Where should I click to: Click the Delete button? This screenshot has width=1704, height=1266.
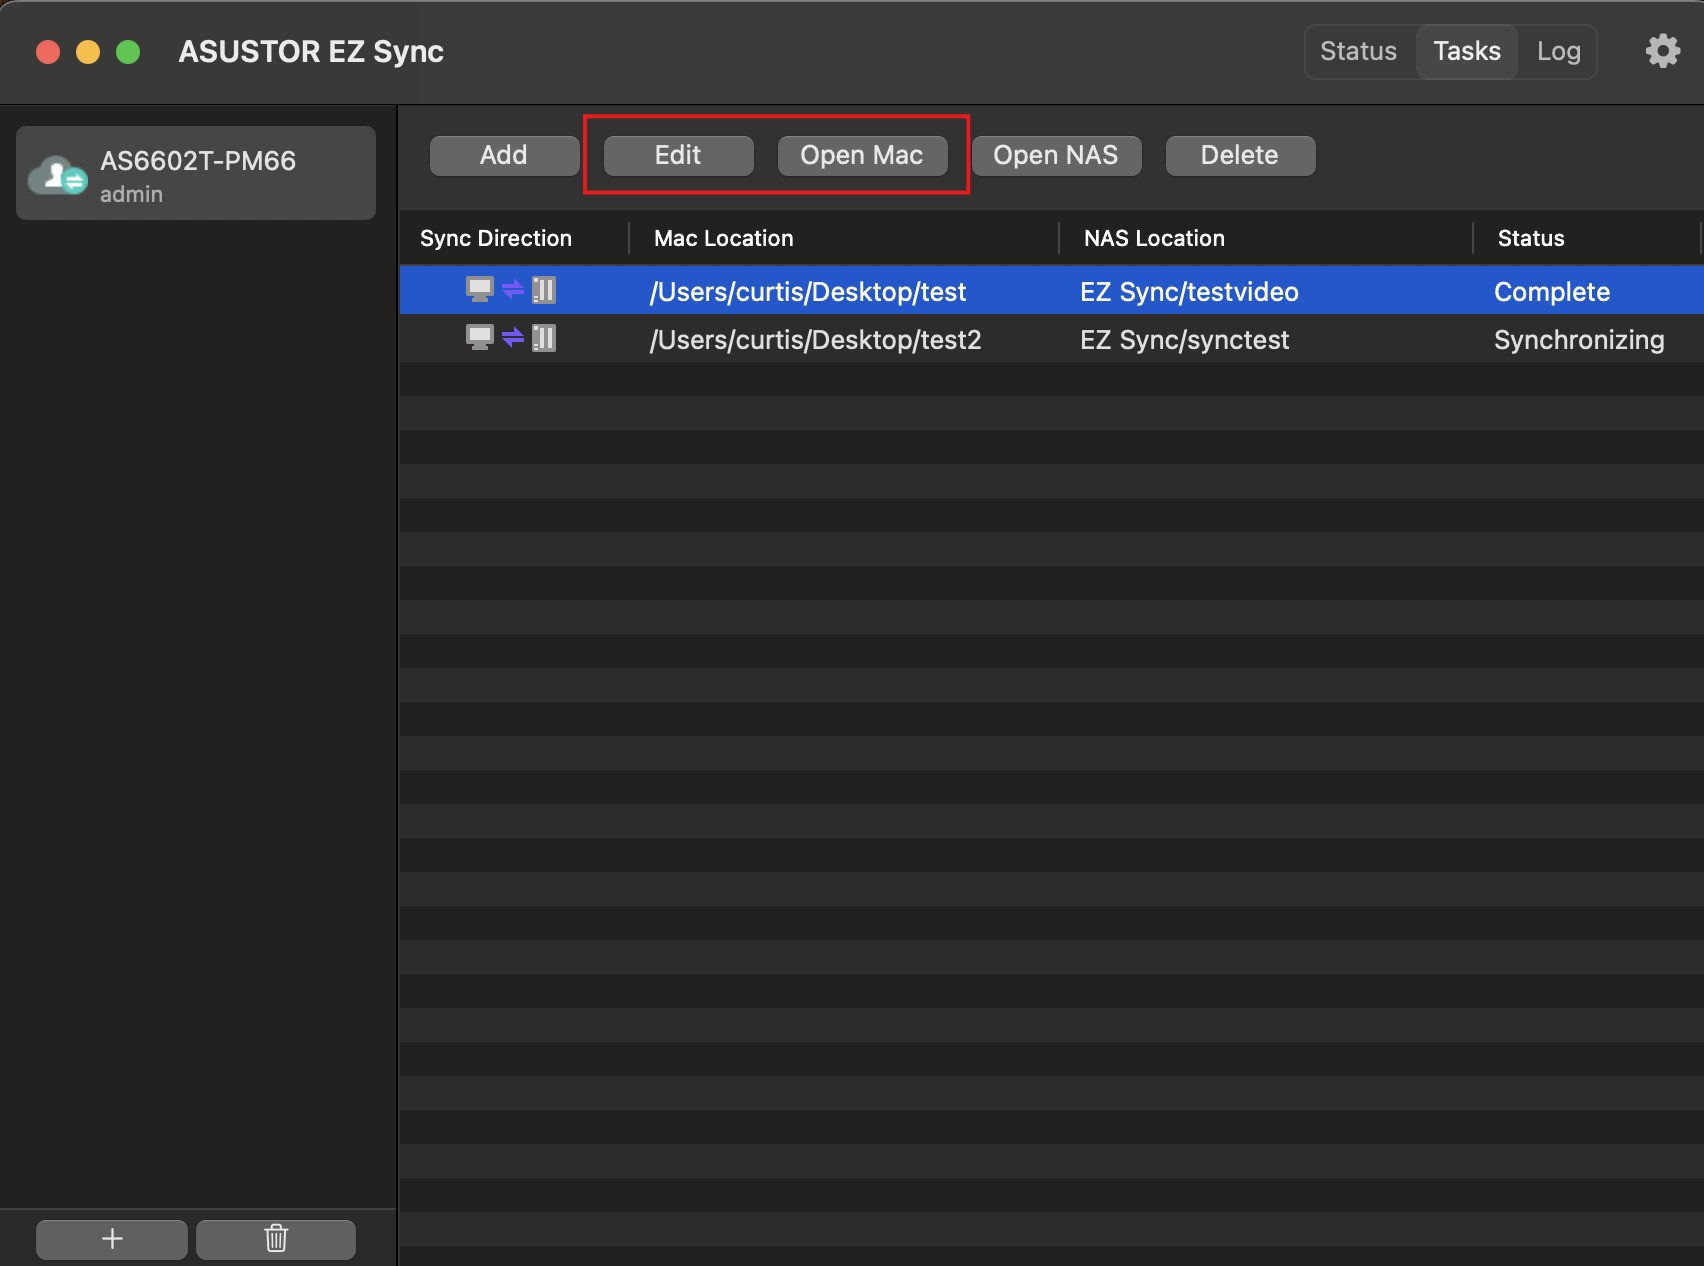tap(1240, 155)
